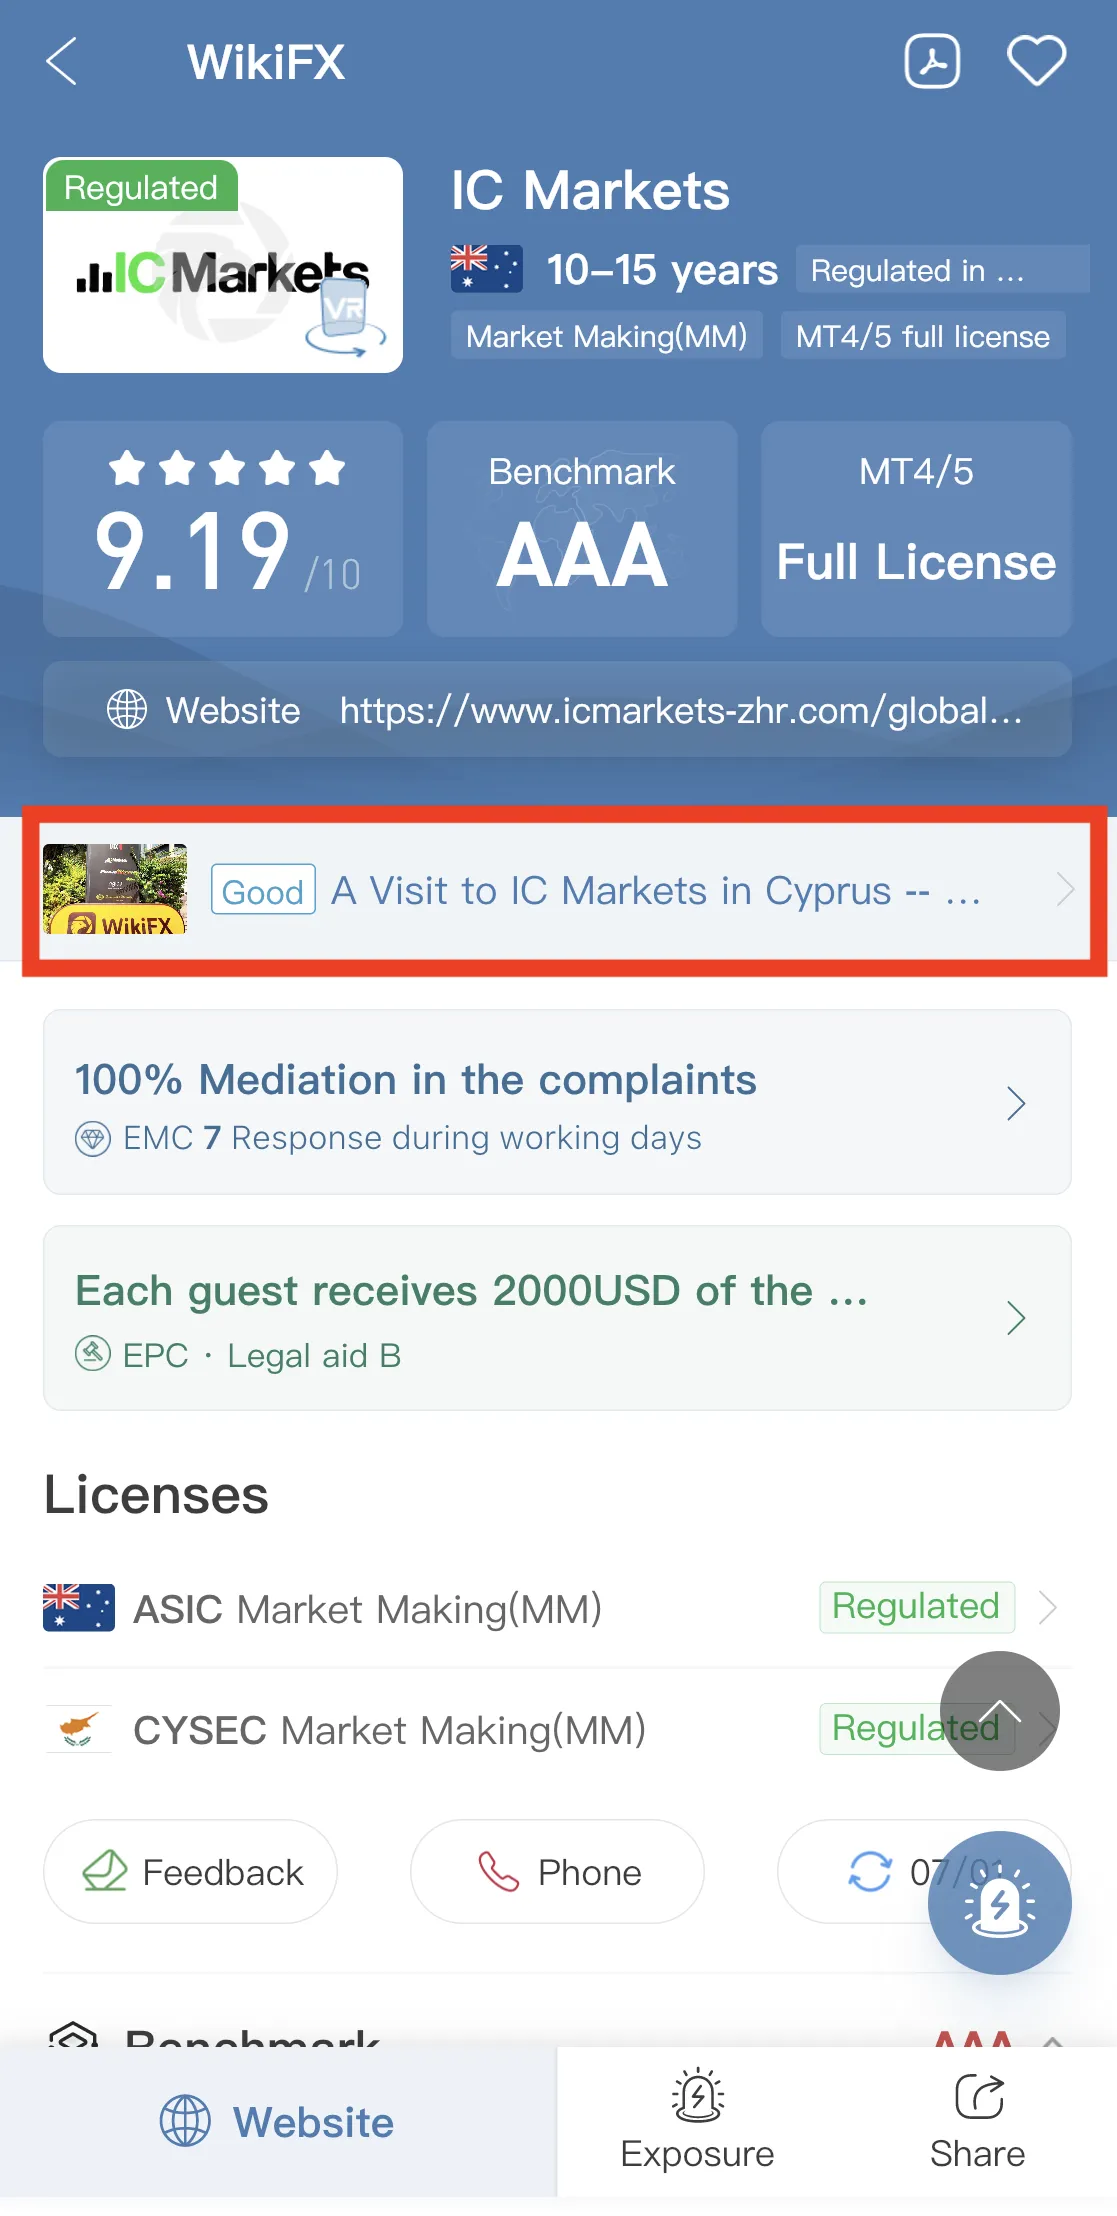
Task: Tap the MT4/5 Full License card
Action: tap(916, 529)
